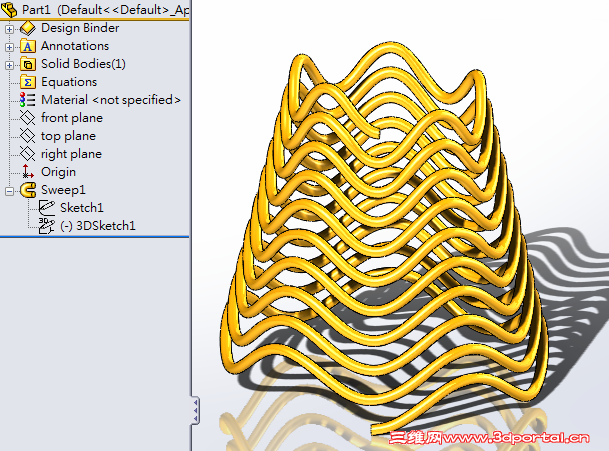Expand the Solid Bodies(1) node
Viewport: 609px width, 451px height.
9,65
